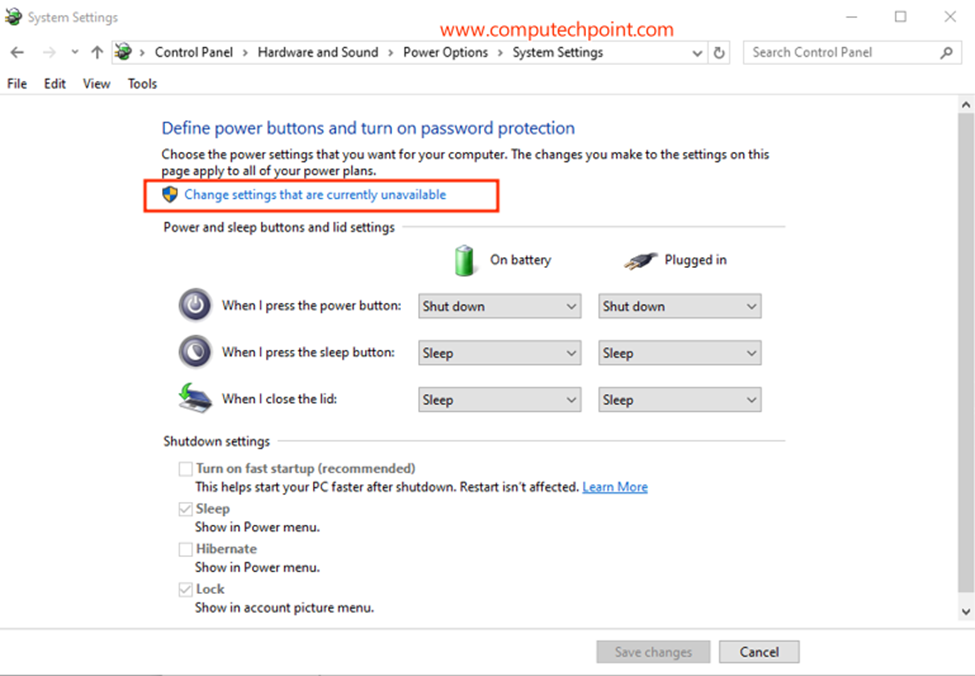Open close the lid On battery dropdown
This screenshot has width=975, height=676.
[x=499, y=399]
